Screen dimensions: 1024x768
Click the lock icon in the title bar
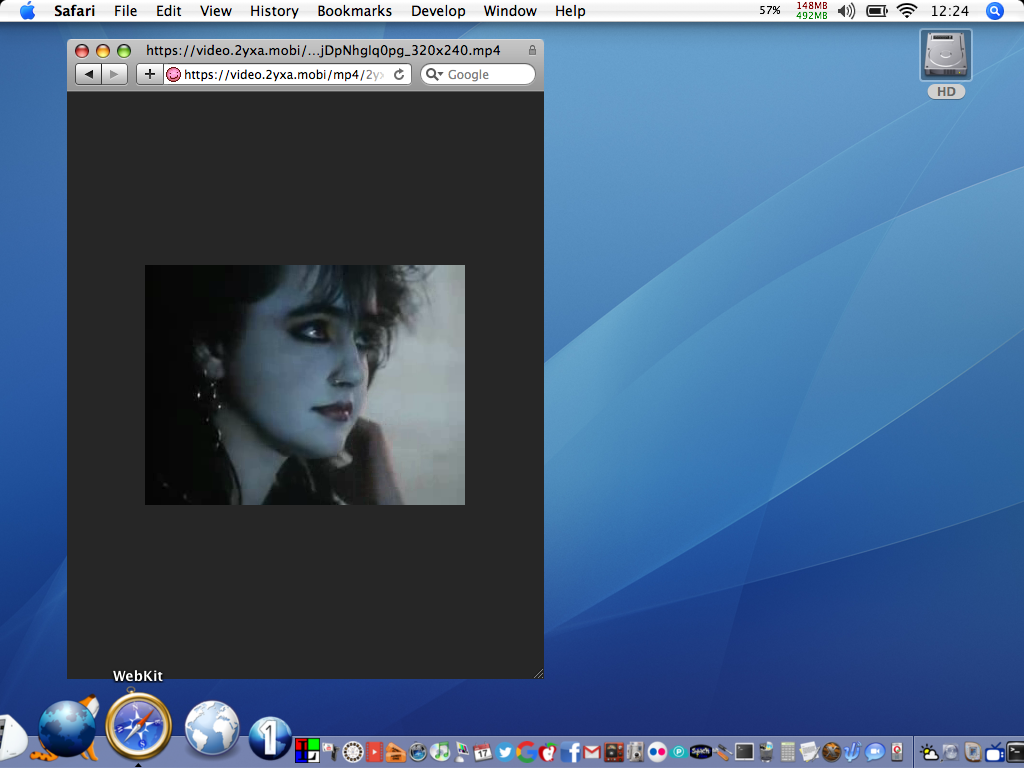[x=532, y=50]
